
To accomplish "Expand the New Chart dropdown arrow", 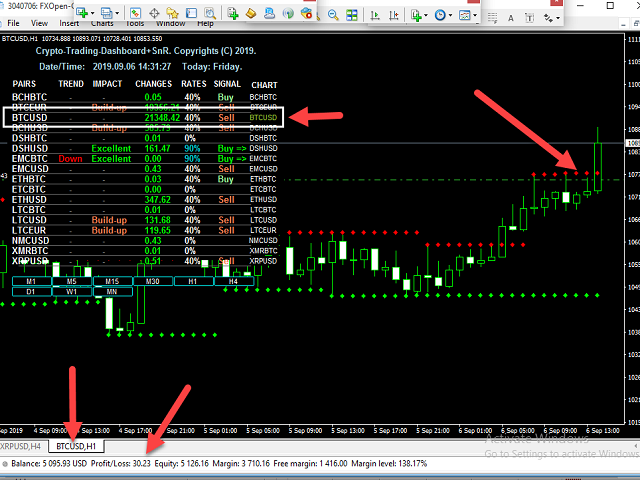I will tap(92, 13).
